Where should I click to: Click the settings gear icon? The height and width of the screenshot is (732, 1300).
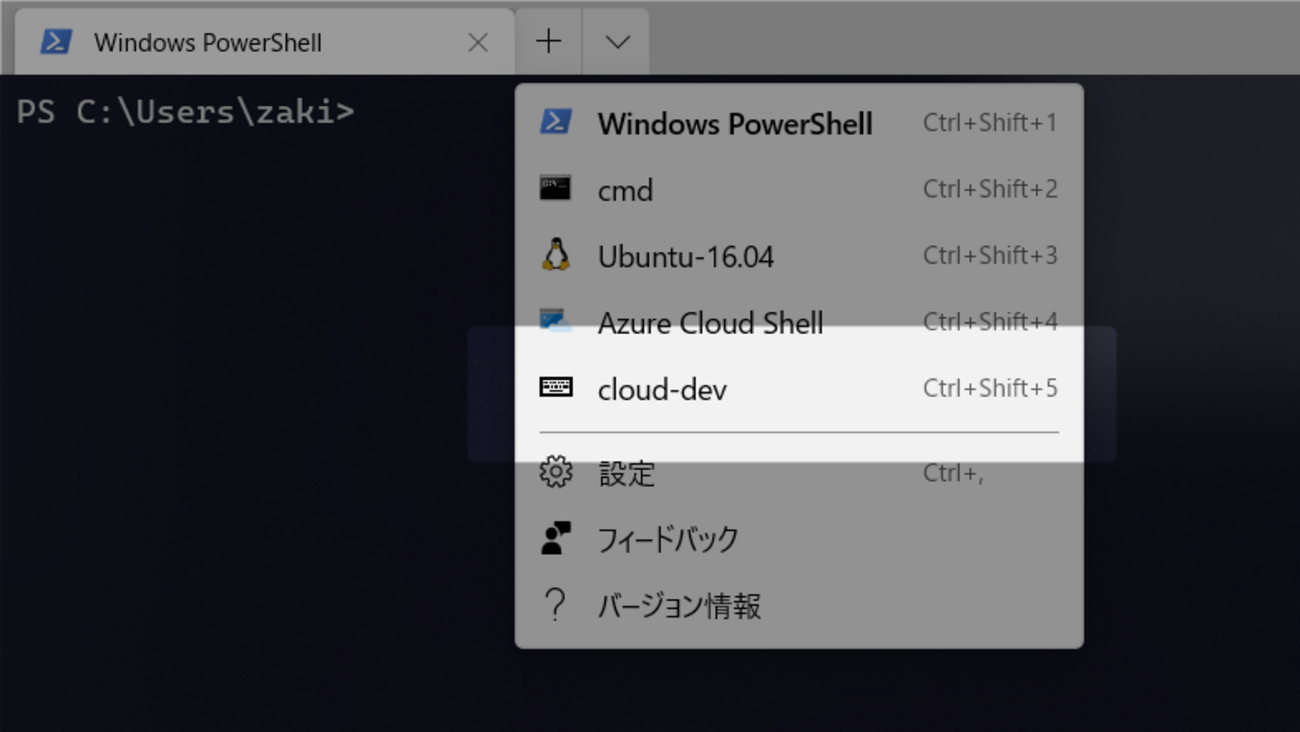[556, 472]
